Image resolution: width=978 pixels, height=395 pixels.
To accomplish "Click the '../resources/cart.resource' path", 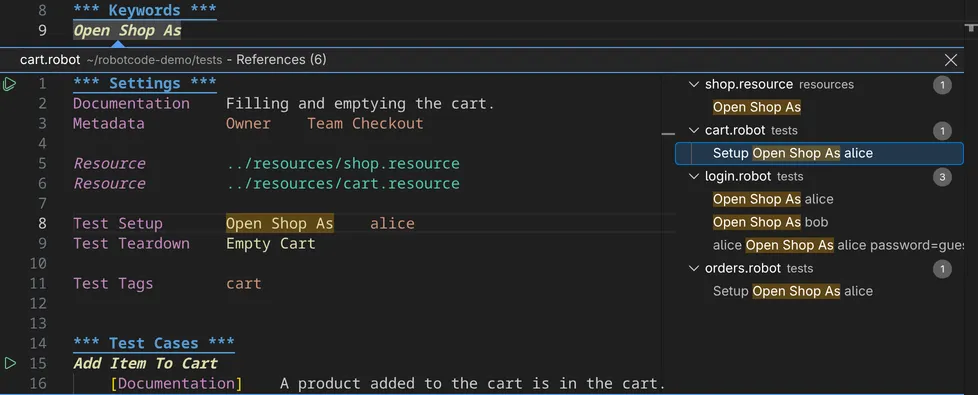I will coord(342,183).
